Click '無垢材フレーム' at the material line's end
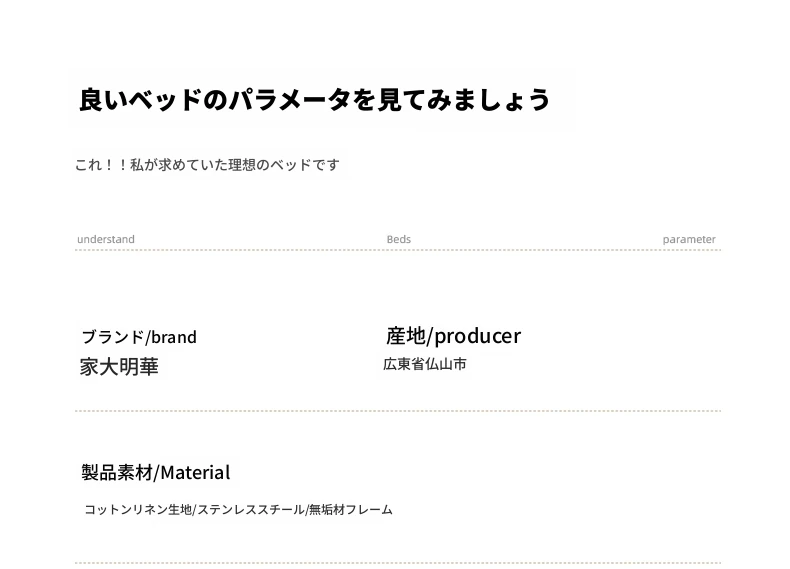 [351, 510]
